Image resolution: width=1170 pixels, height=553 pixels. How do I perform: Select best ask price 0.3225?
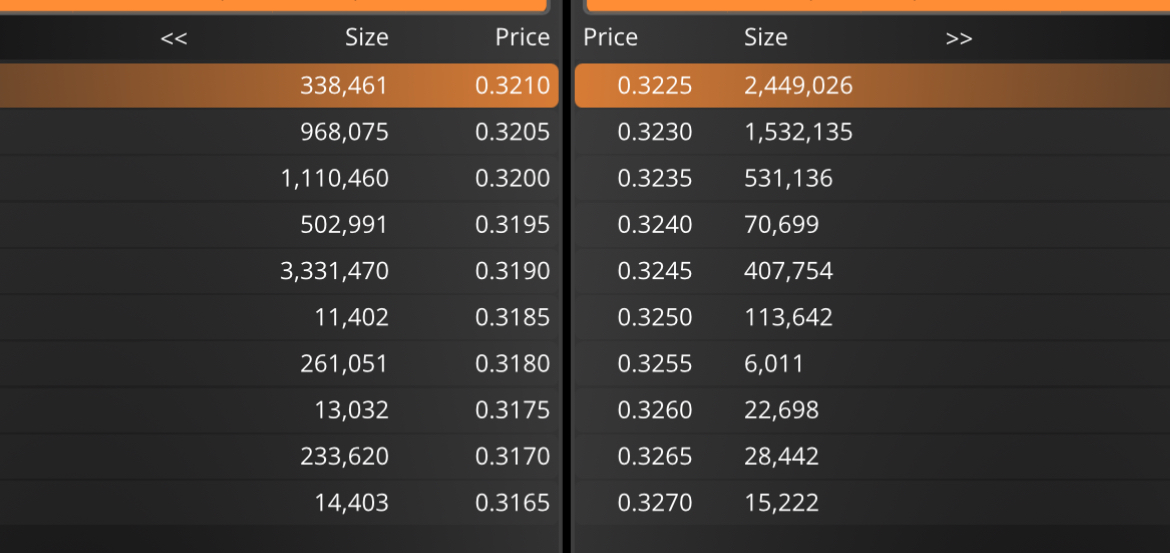654,85
